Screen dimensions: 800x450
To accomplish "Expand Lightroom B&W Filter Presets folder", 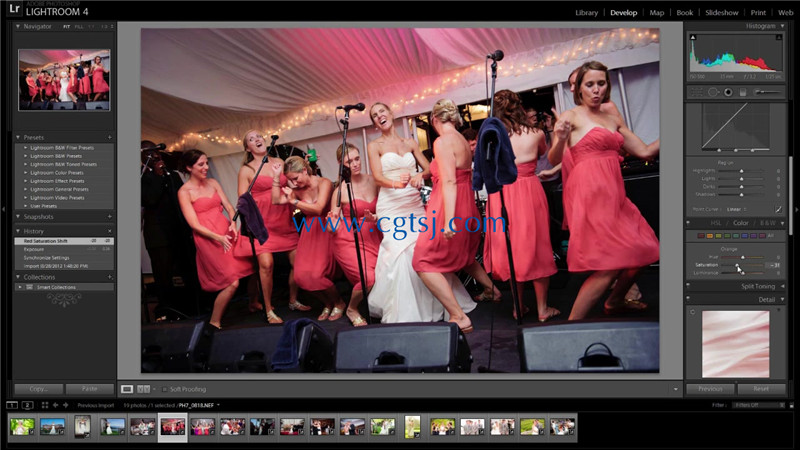I will pos(26,147).
